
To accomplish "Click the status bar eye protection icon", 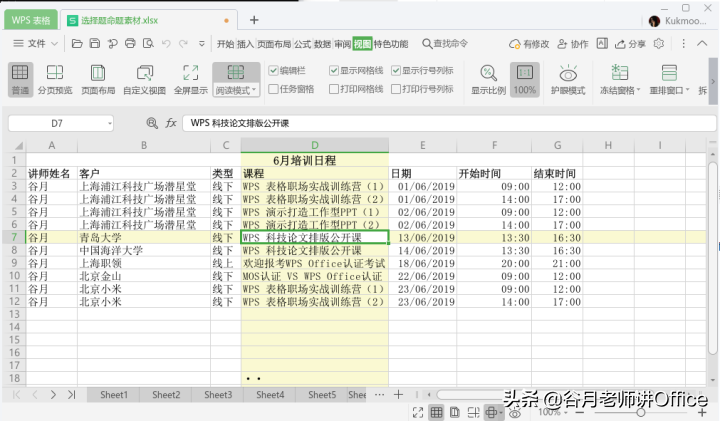I will click(x=515, y=413).
